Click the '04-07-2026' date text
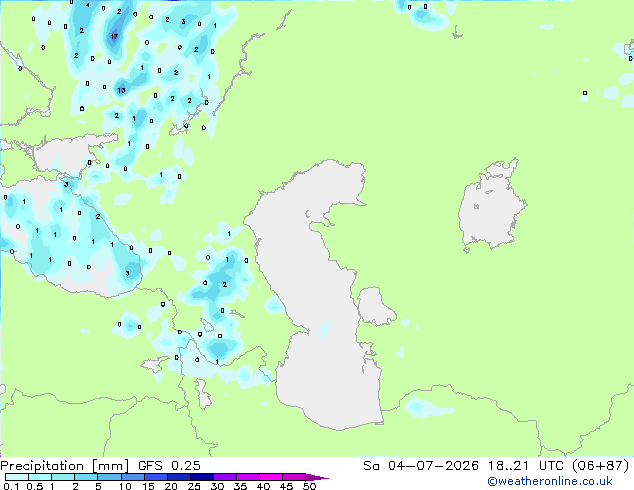This screenshot has width=634, height=490. [433, 466]
